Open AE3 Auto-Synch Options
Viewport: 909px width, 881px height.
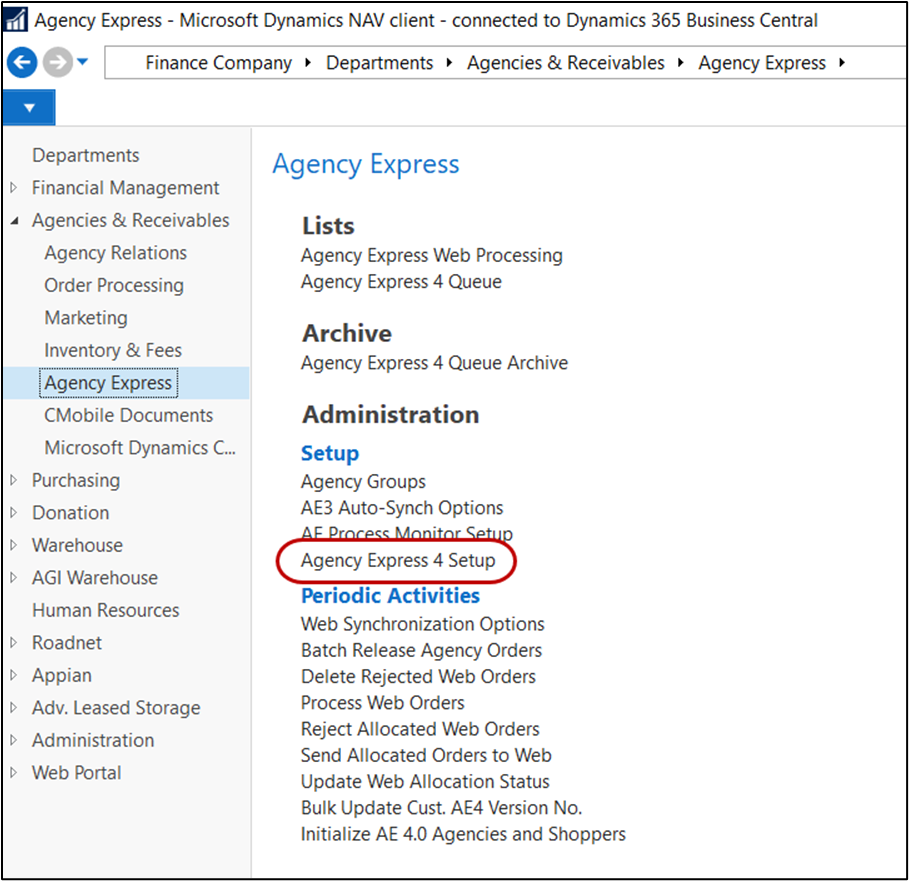pyautogui.click(x=402, y=508)
